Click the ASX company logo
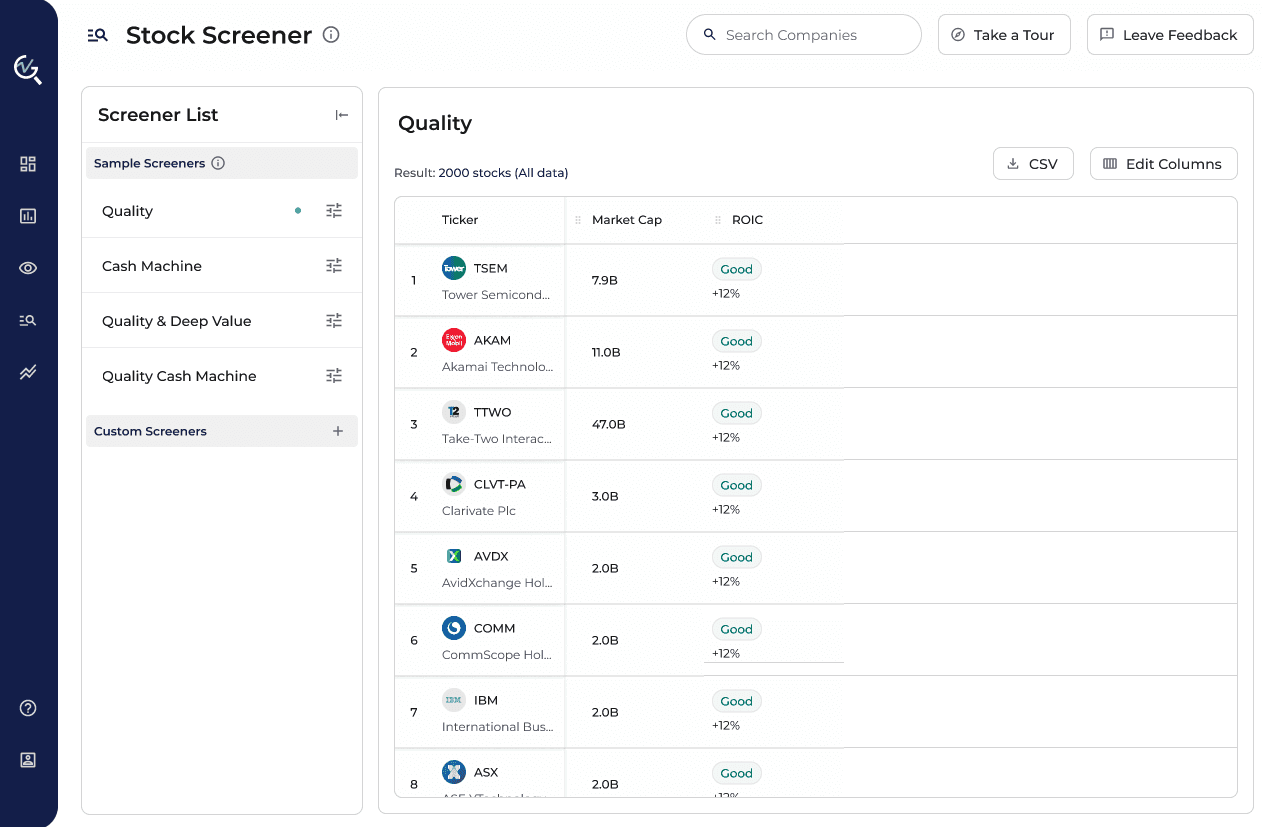 pos(454,772)
